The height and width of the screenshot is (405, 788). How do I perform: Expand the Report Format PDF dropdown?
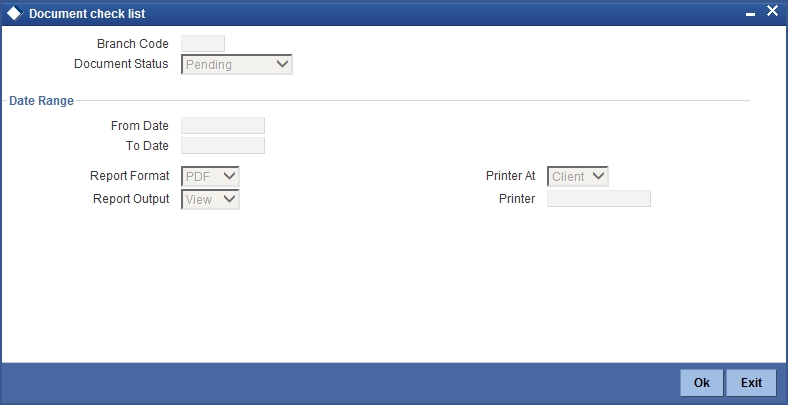[x=210, y=176]
